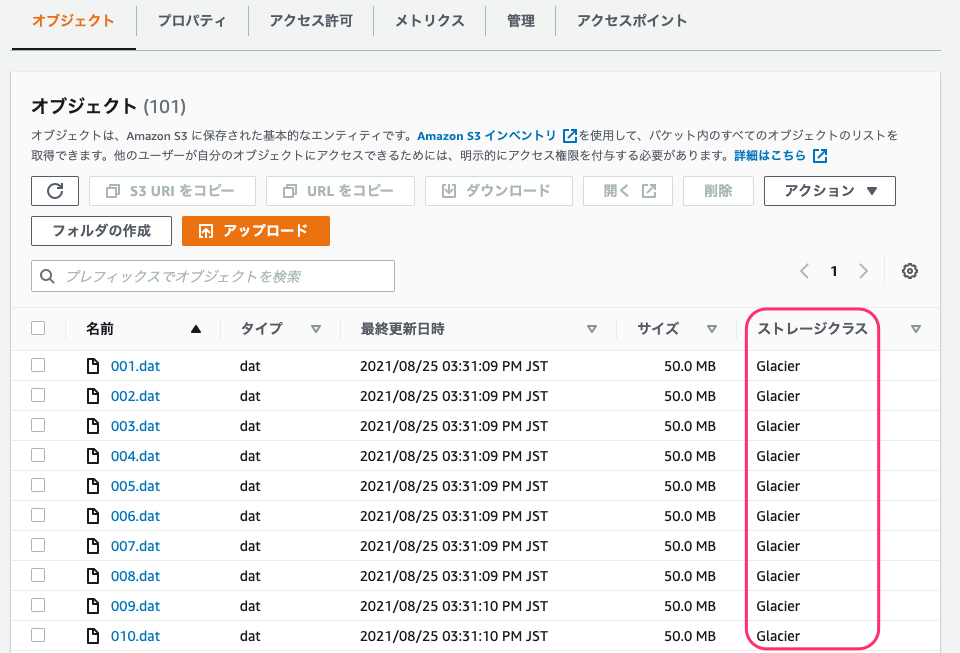This screenshot has width=960, height=653.
Task: Click the refresh objects icon button
Action: pyautogui.click(x=55, y=191)
